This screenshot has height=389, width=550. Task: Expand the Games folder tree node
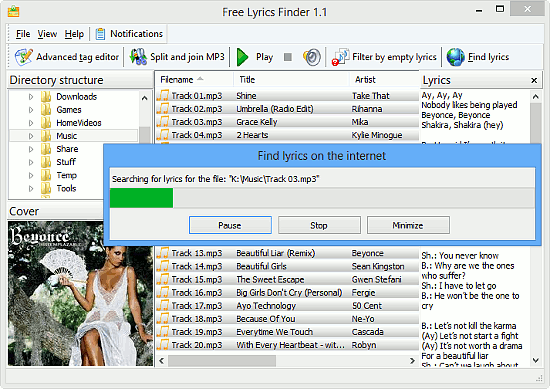tap(31, 110)
